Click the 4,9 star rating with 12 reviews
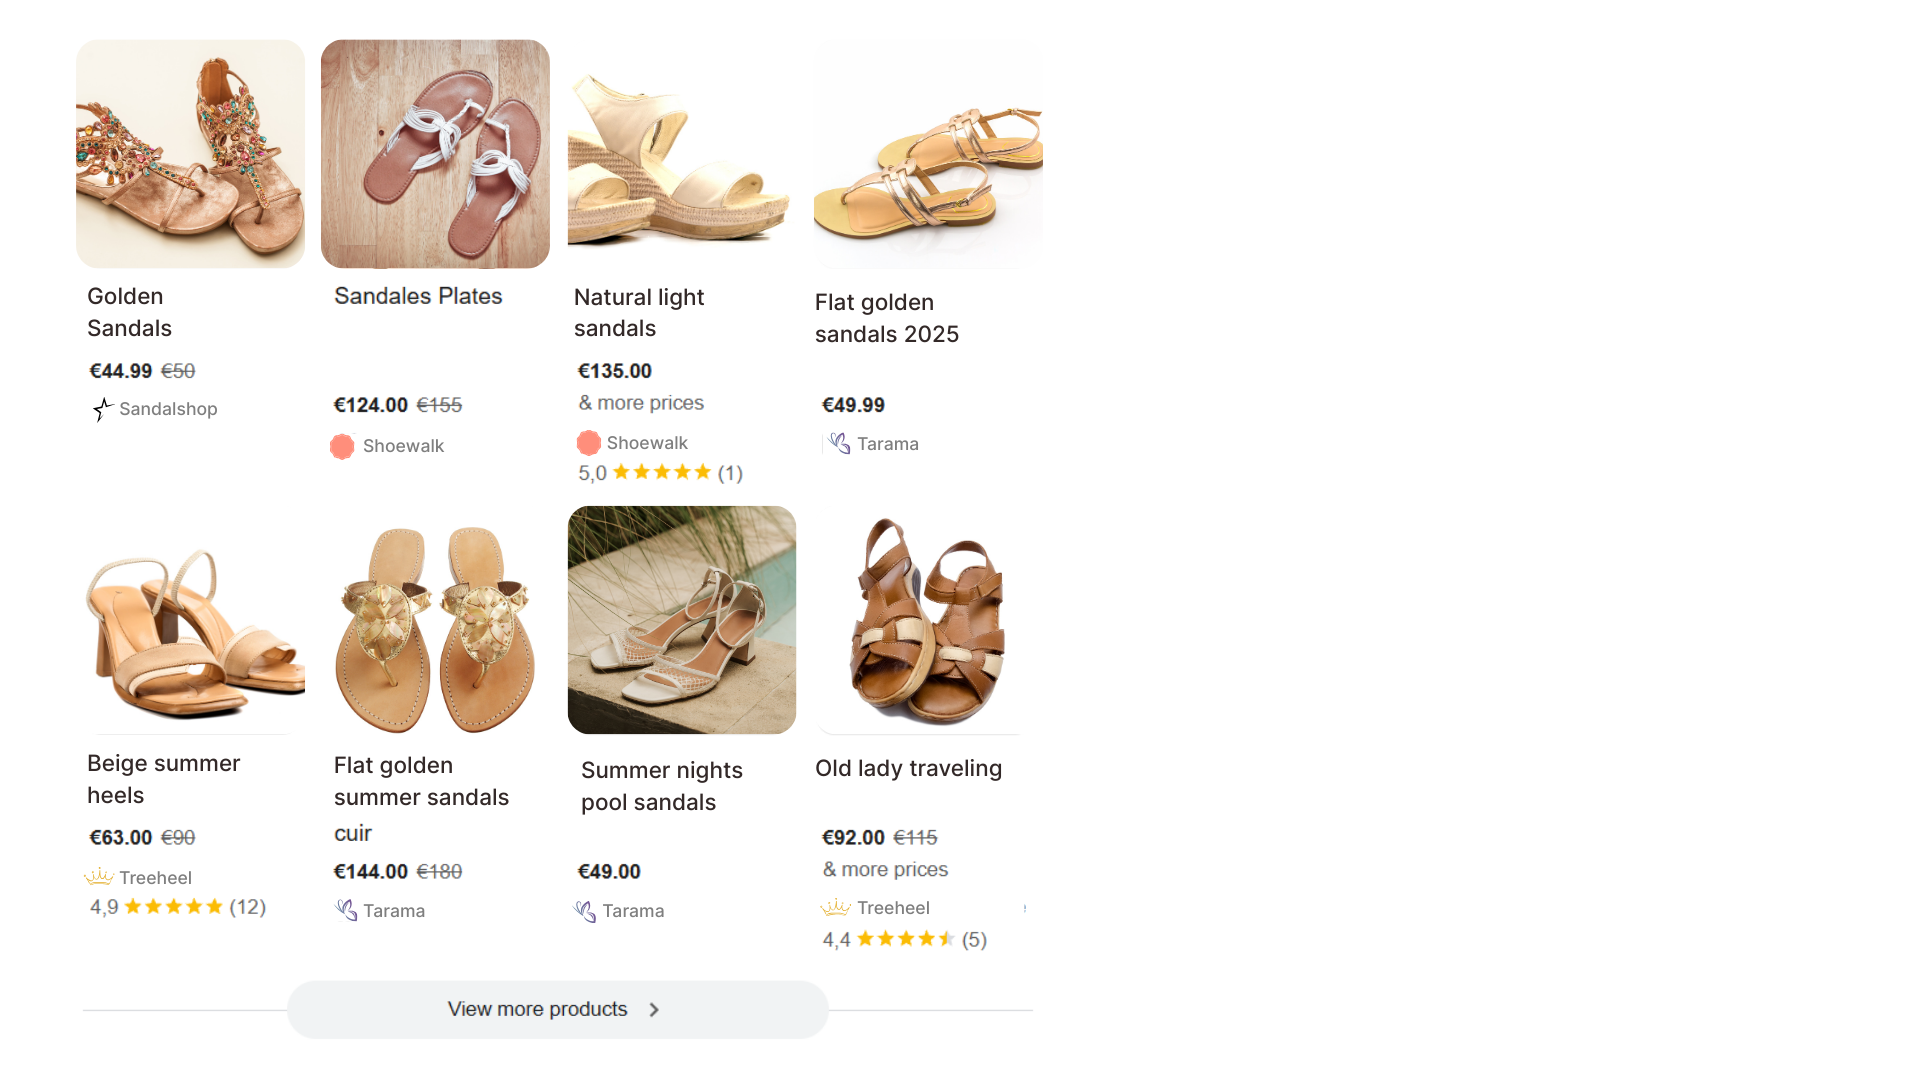1920x1080 pixels. (177, 906)
